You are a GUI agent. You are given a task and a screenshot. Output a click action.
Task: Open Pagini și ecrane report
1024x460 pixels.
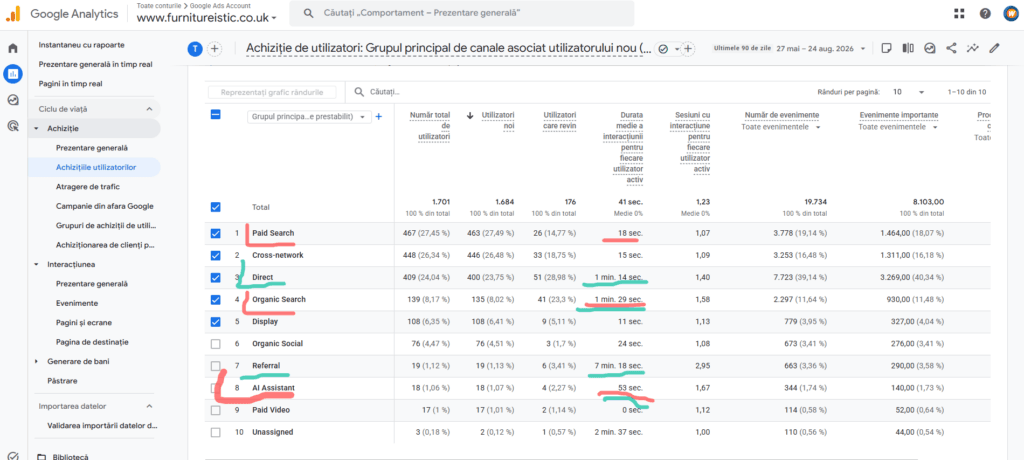(85, 322)
